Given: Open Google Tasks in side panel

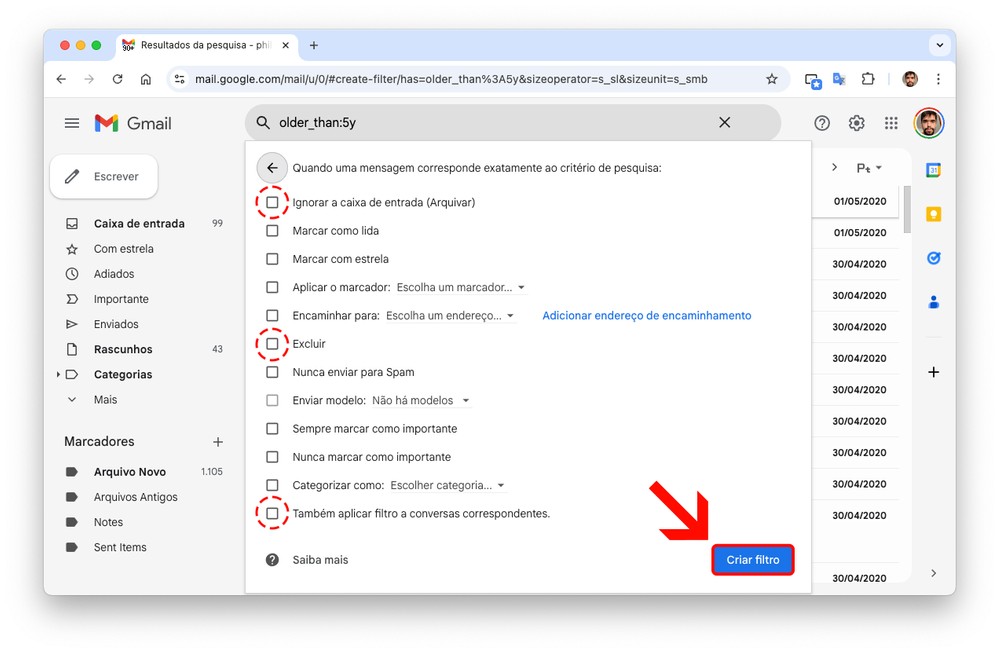Looking at the screenshot, I should [933, 258].
